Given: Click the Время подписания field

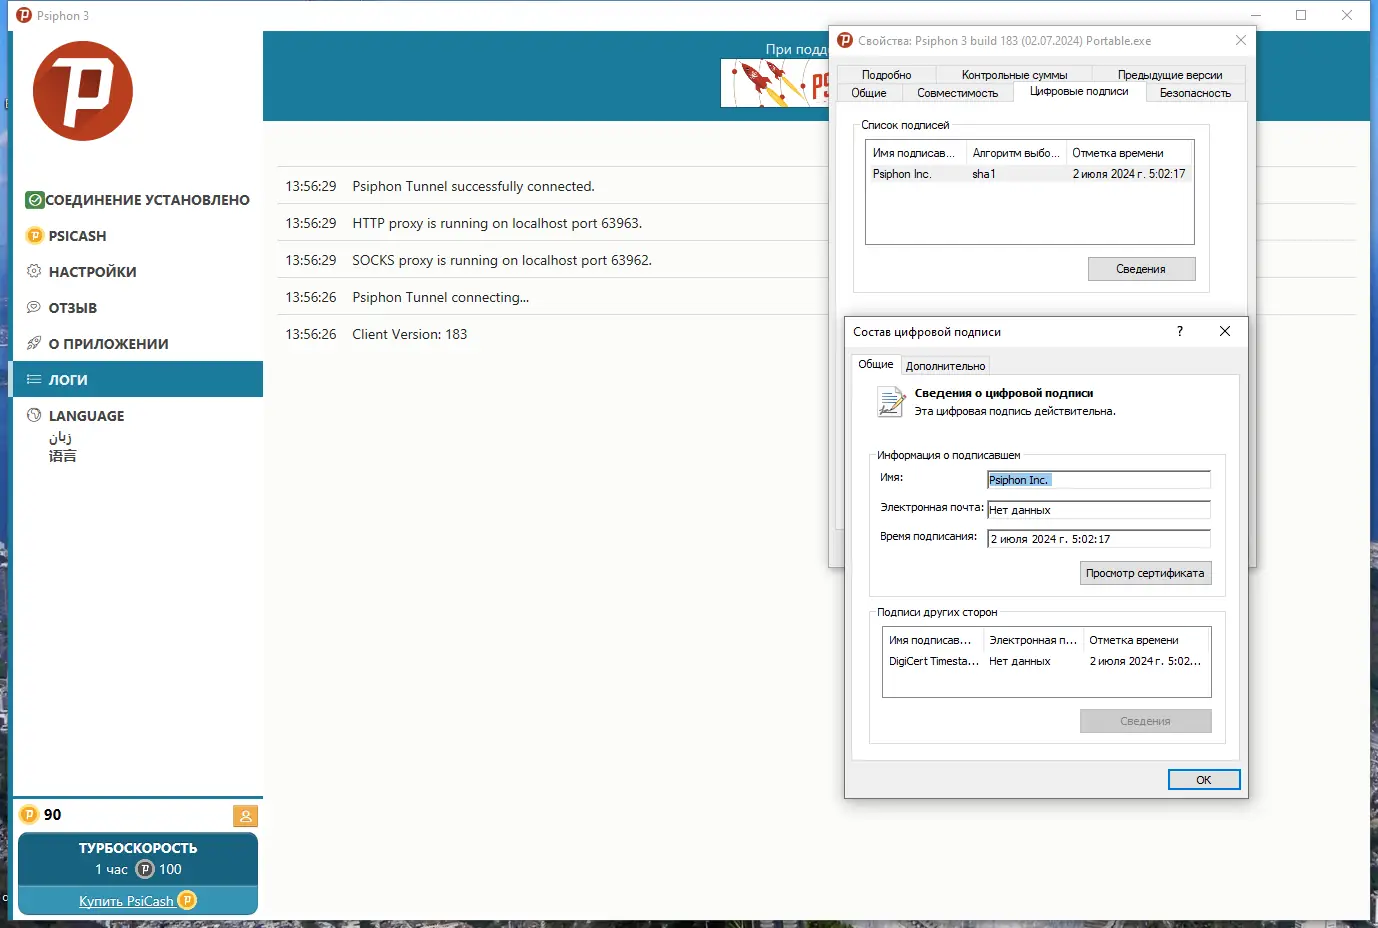Looking at the screenshot, I should tap(1099, 539).
